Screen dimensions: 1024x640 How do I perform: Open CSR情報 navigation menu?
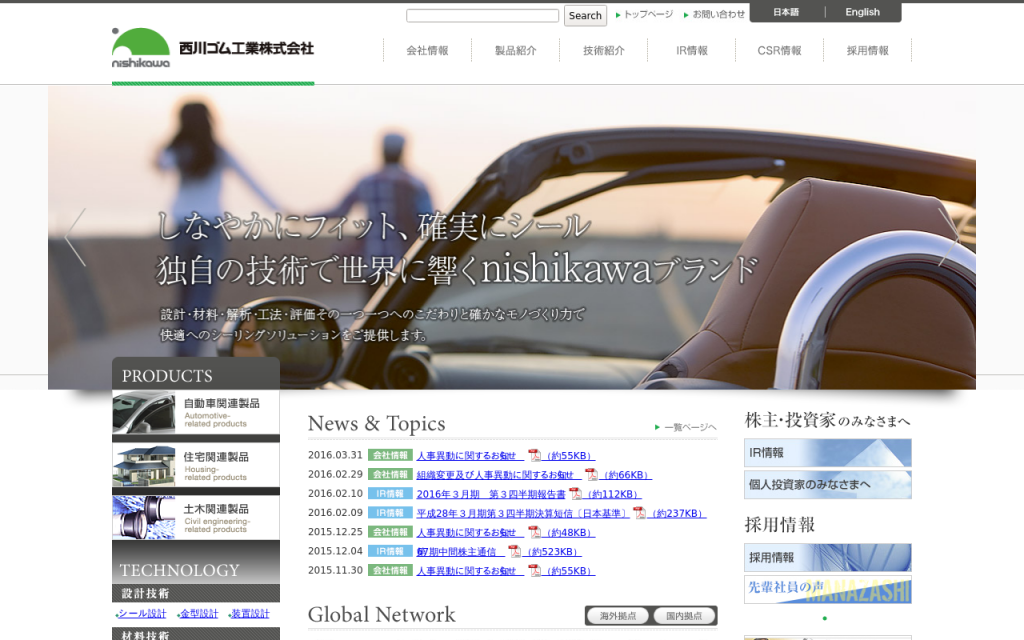pyautogui.click(x=779, y=50)
